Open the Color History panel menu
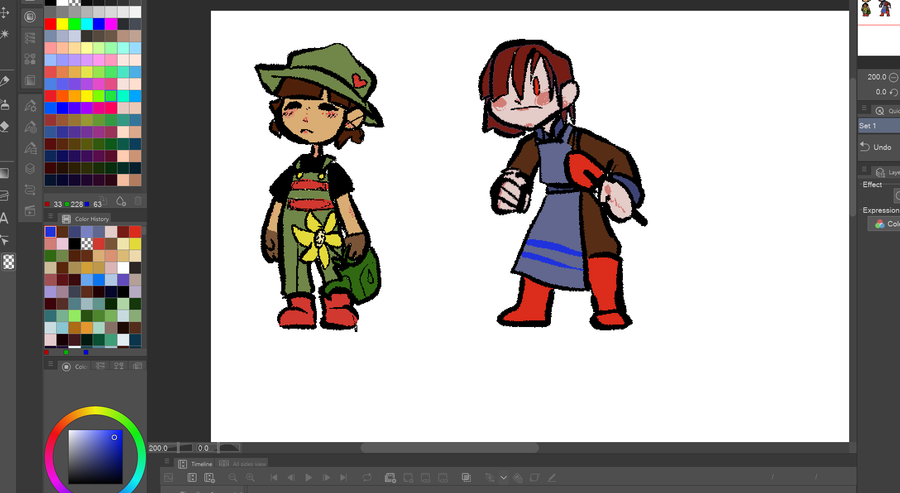Image resolution: width=900 pixels, height=493 pixels. pyautogui.click(x=50, y=217)
